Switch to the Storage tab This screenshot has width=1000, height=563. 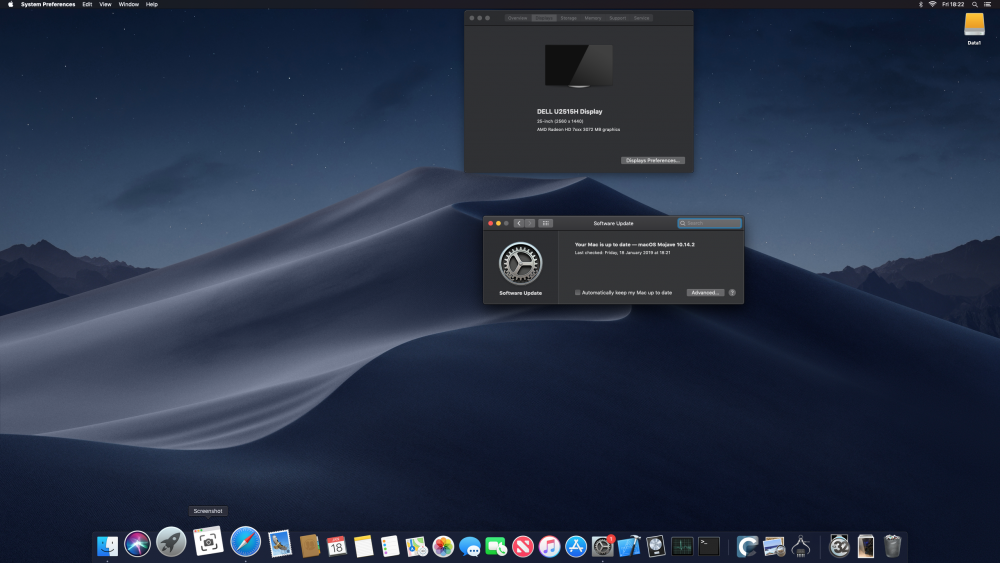568,18
